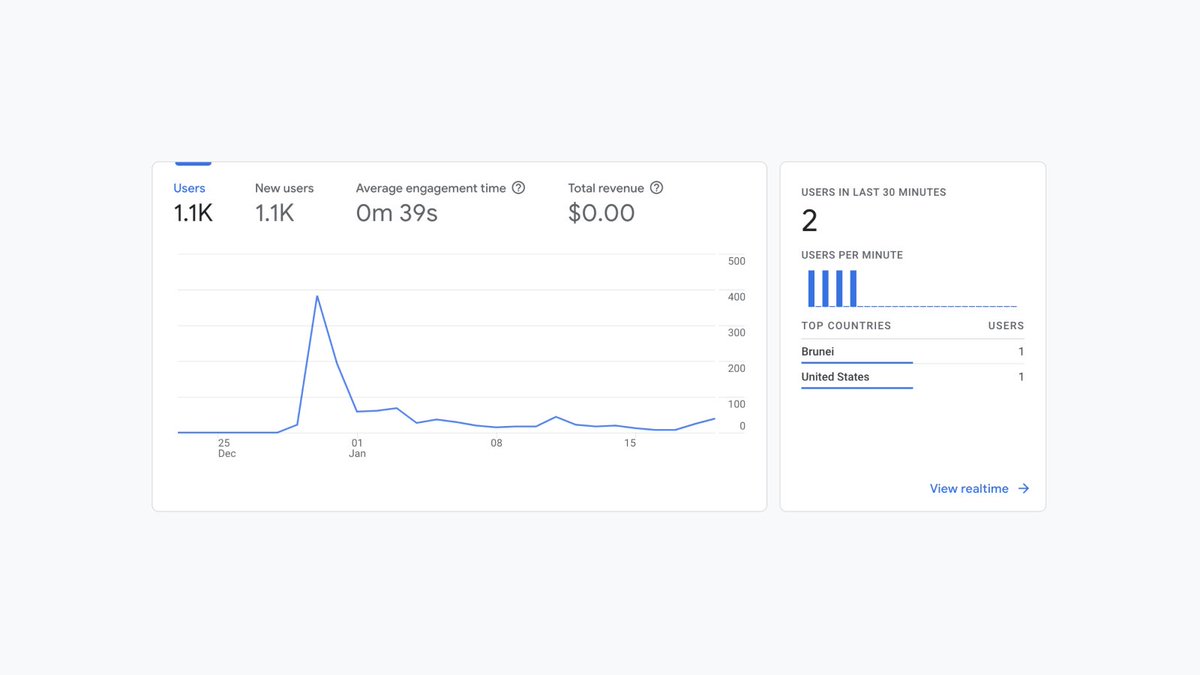This screenshot has height=675, width=1200.
Task: Click the USERS IN LAST 30 MINUTES heading
Action: (x=873, y=192)
